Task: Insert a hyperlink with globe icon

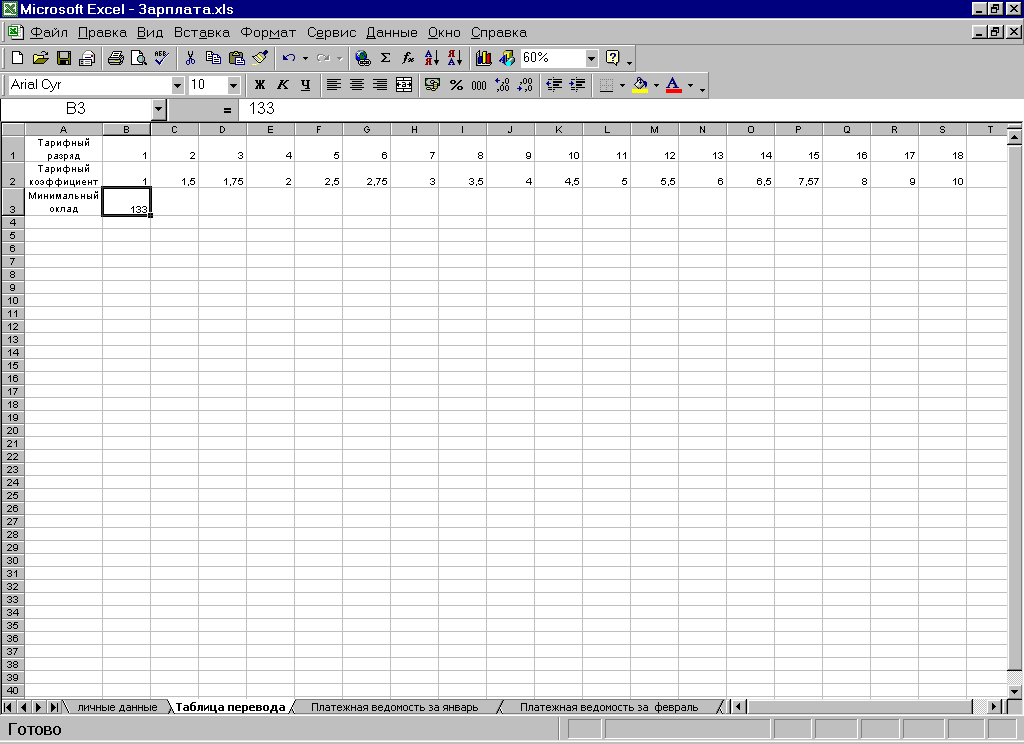Action: pos(362,58)
